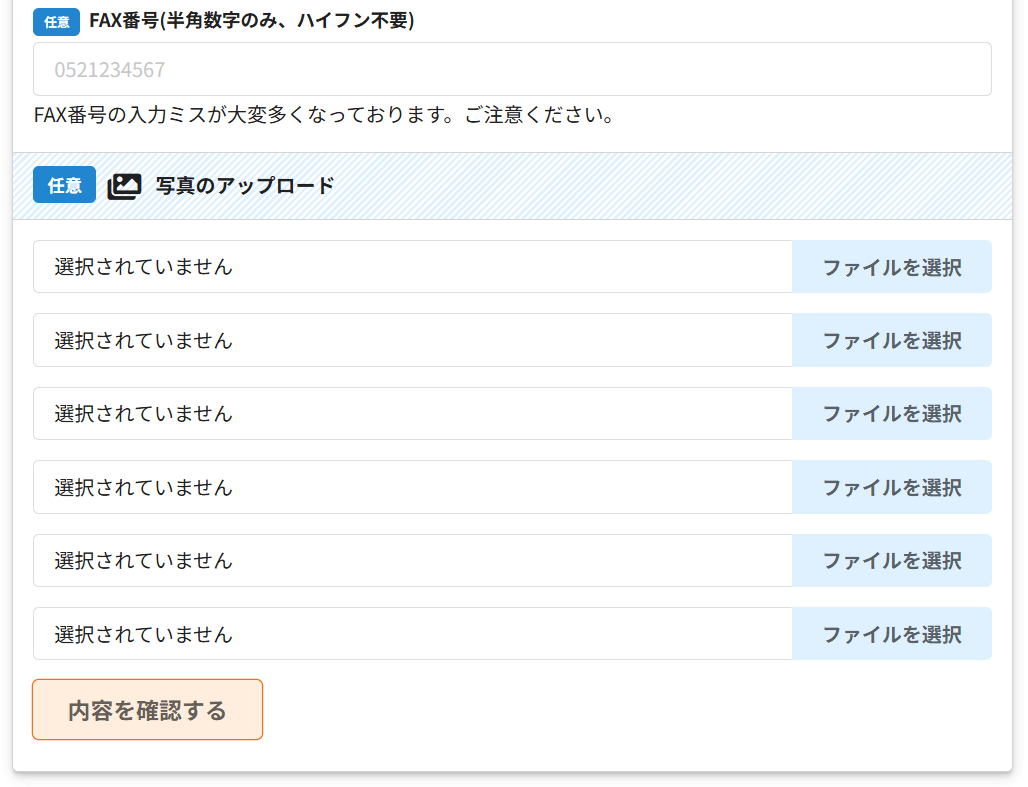Click the sixth 選択されていません file field
Image resolution: width=1028 pixels, height=787 pixels.
point(412,634)
